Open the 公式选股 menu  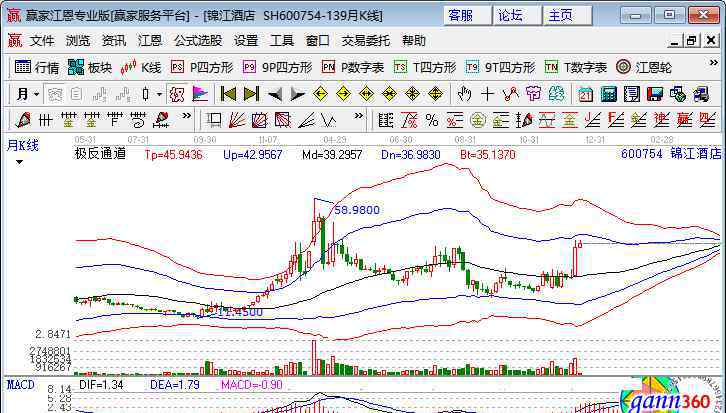tap(198, 41)
